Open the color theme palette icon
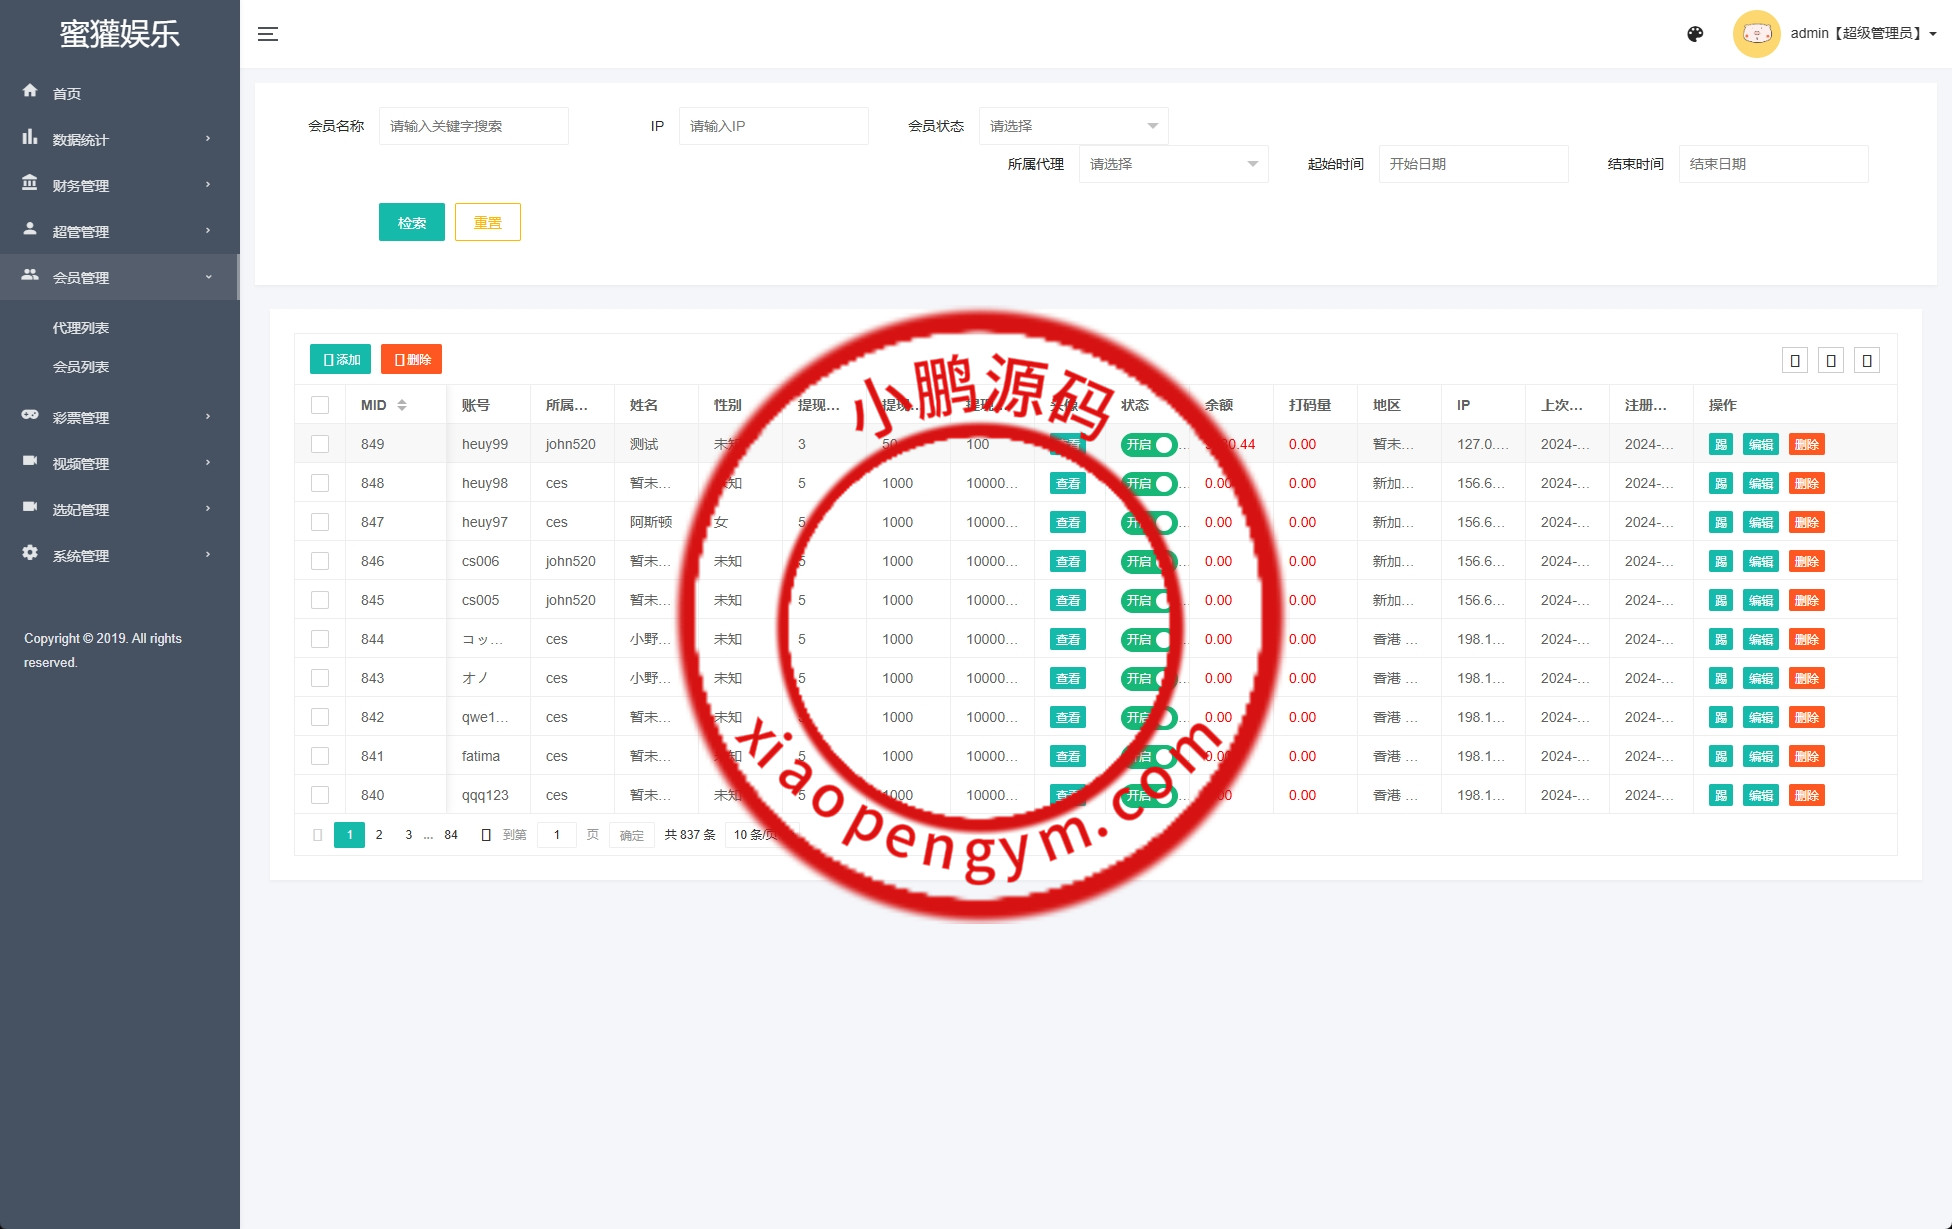 tap(1695, 34)
